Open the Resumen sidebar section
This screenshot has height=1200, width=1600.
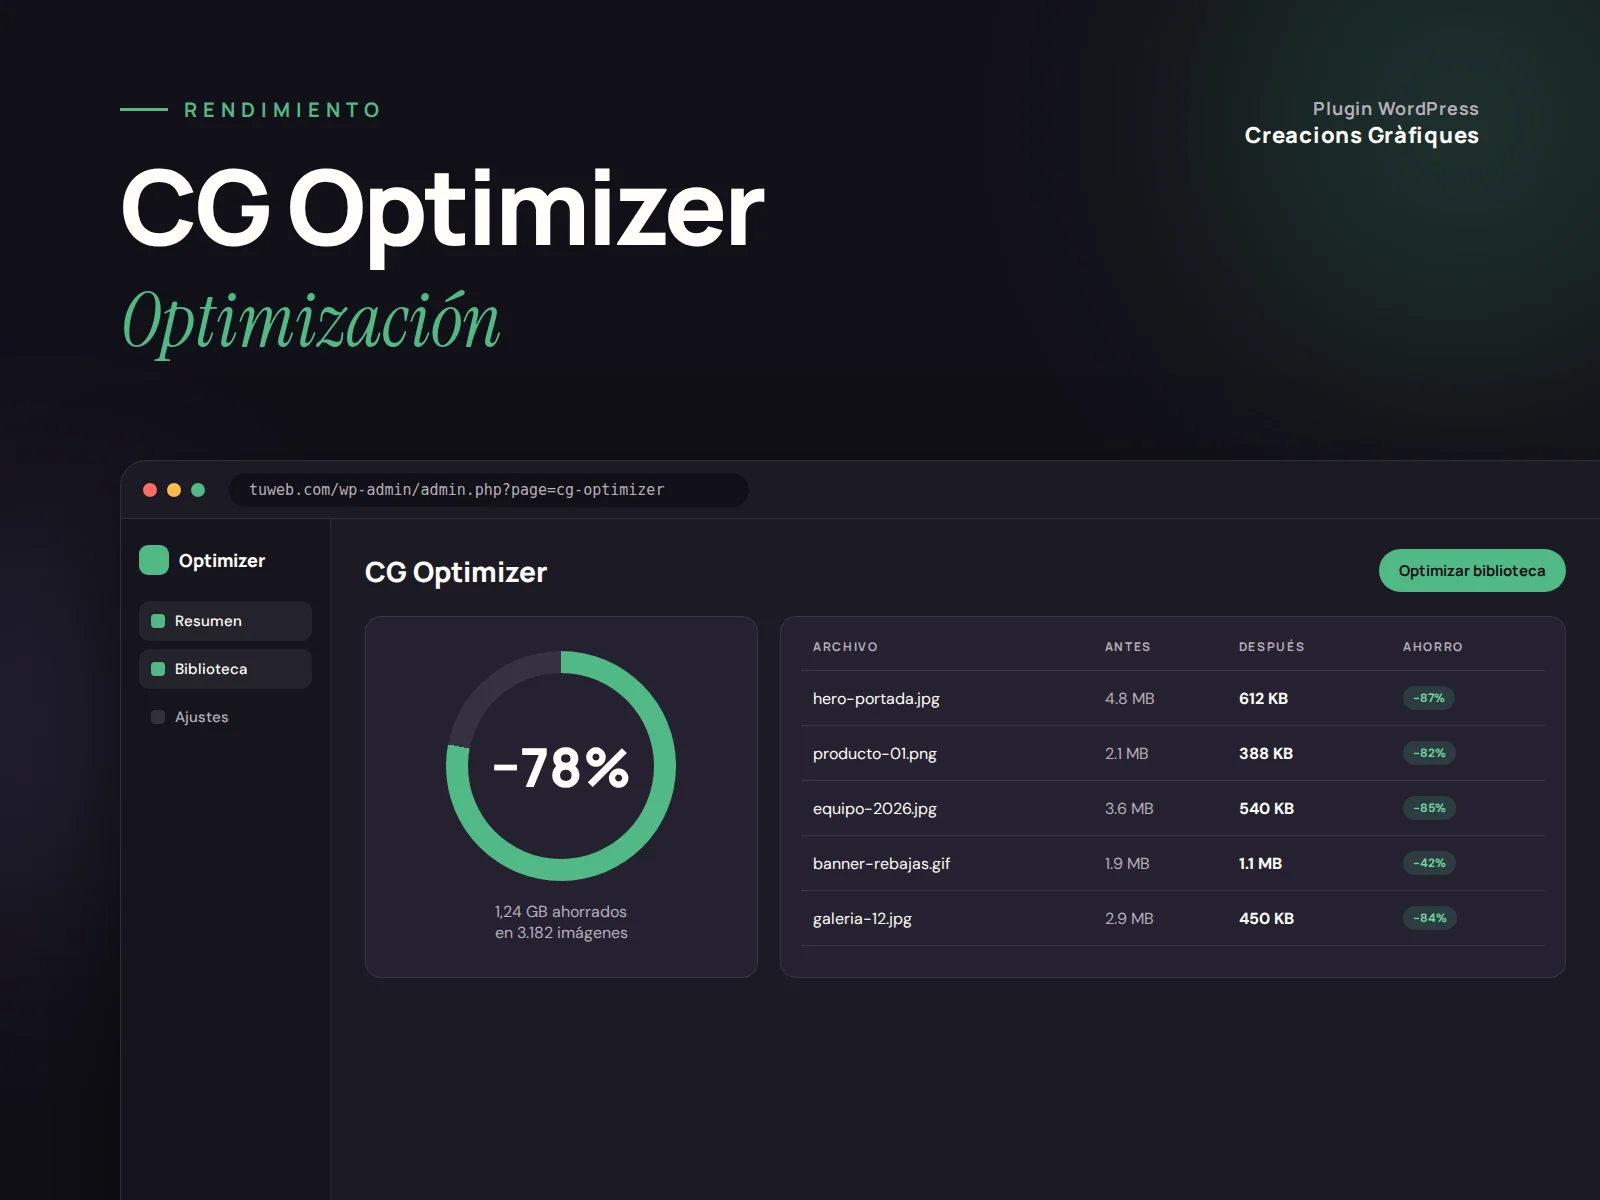pyautogui.click(x=225, y=621)
